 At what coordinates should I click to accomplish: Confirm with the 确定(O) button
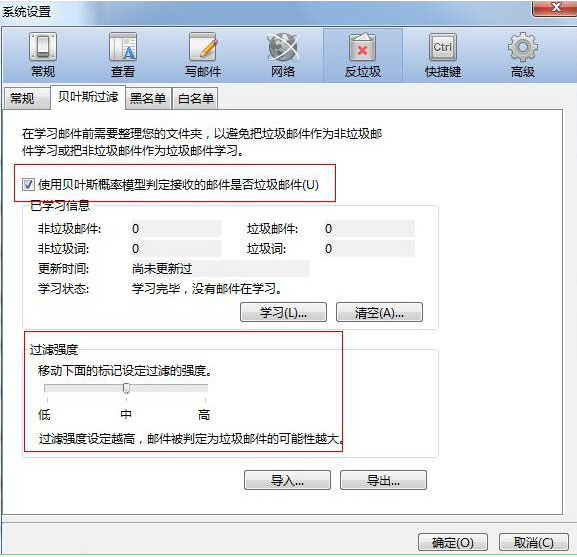(453, 542)
